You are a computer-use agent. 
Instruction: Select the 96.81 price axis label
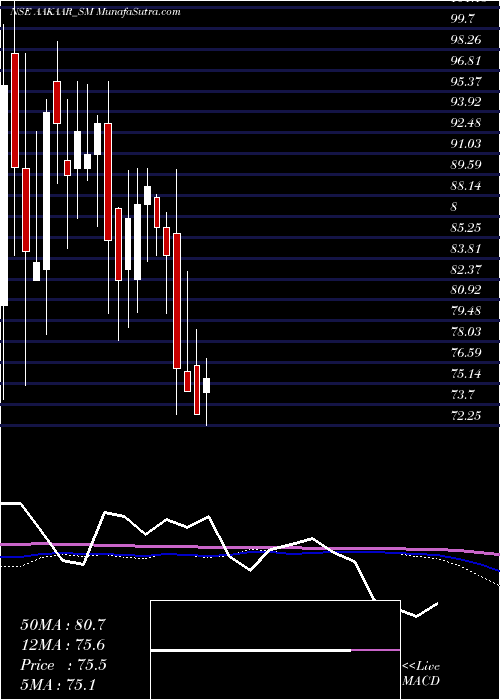pos(466,60)
